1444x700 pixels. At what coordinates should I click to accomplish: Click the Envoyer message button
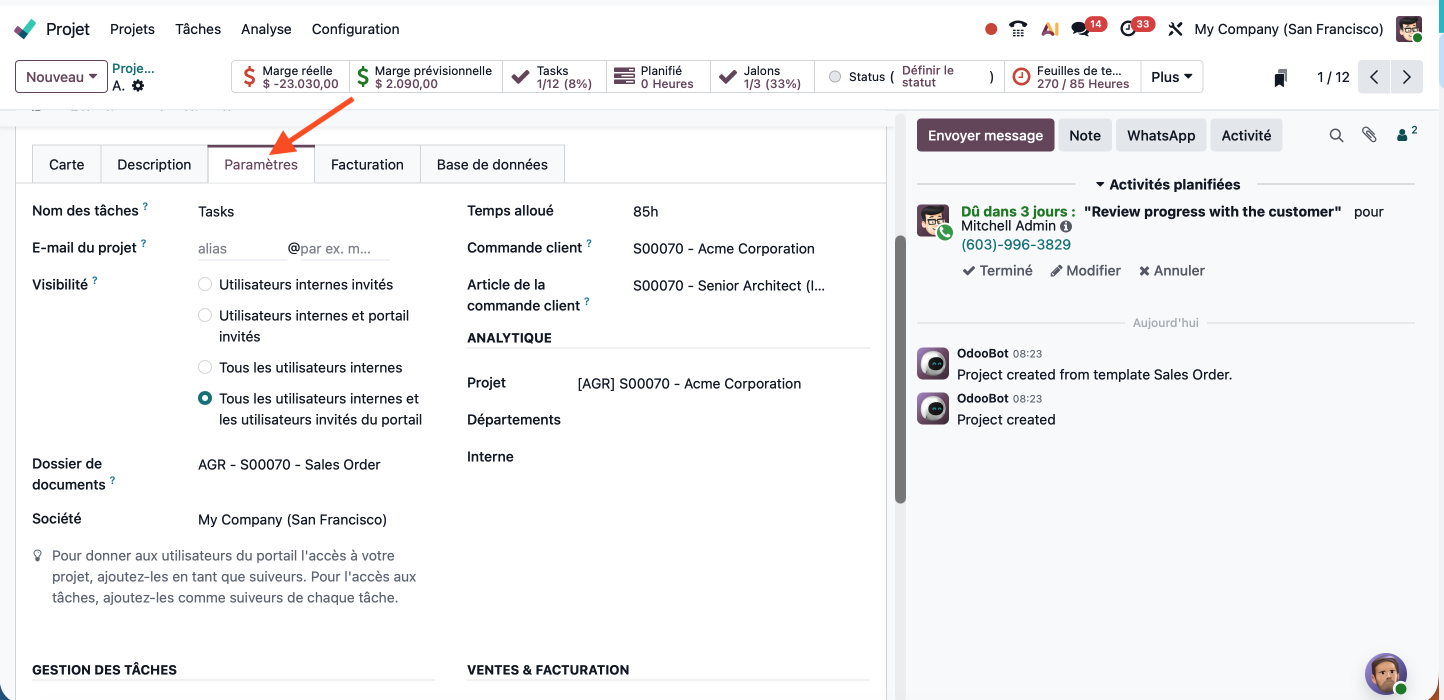pos(985,136)
